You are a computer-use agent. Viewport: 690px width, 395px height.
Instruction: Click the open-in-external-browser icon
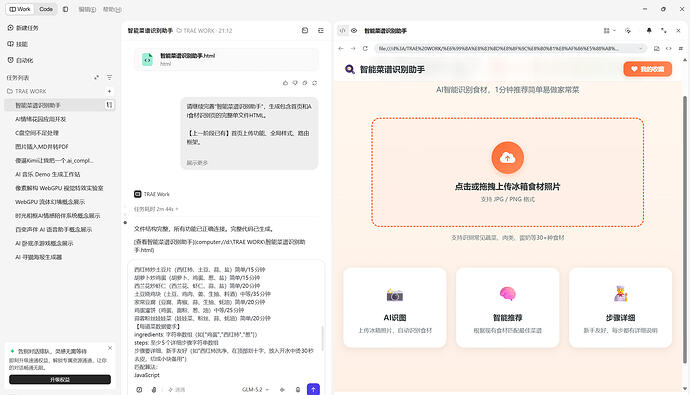point(657,48)
